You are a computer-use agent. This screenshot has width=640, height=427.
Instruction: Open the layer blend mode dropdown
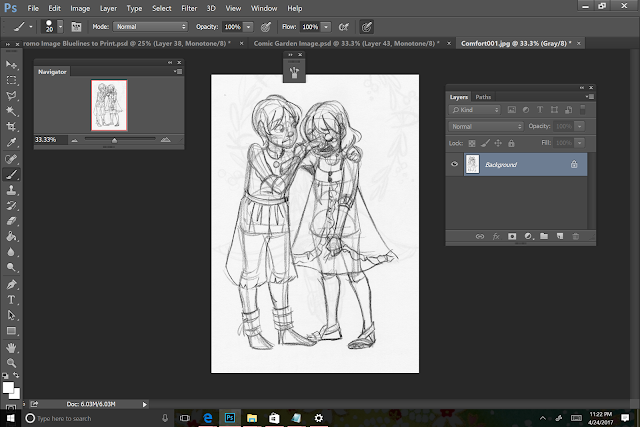click(x=485, y=127)
